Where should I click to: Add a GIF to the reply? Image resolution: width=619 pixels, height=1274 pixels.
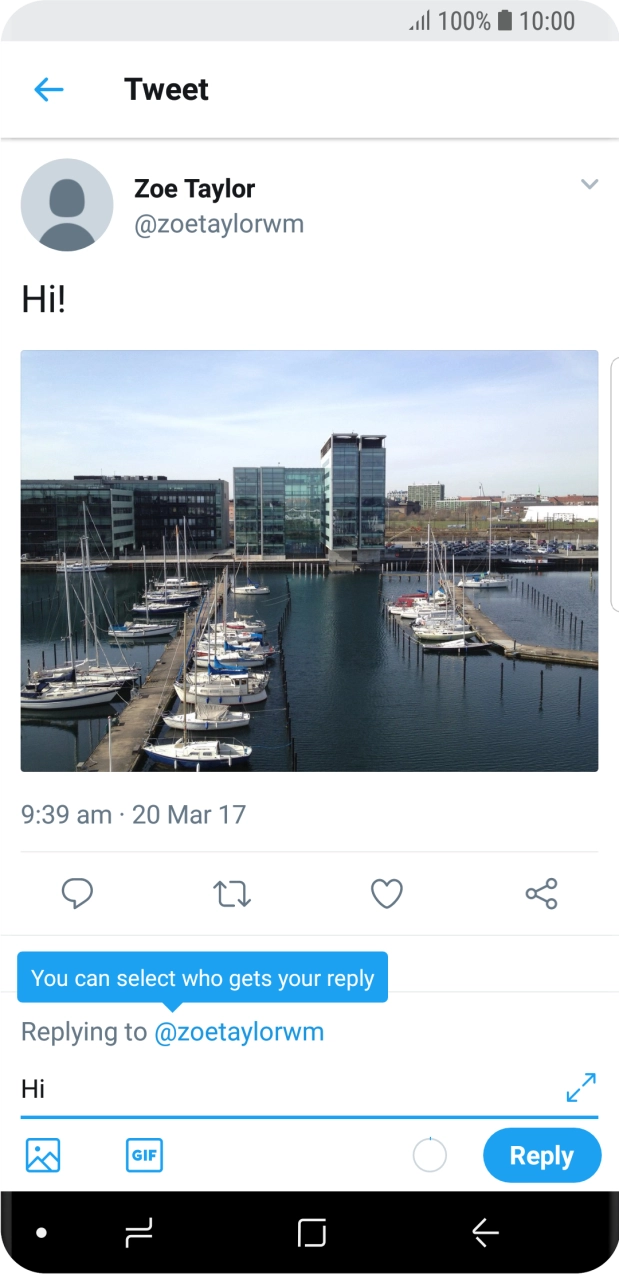point(144,1155)
